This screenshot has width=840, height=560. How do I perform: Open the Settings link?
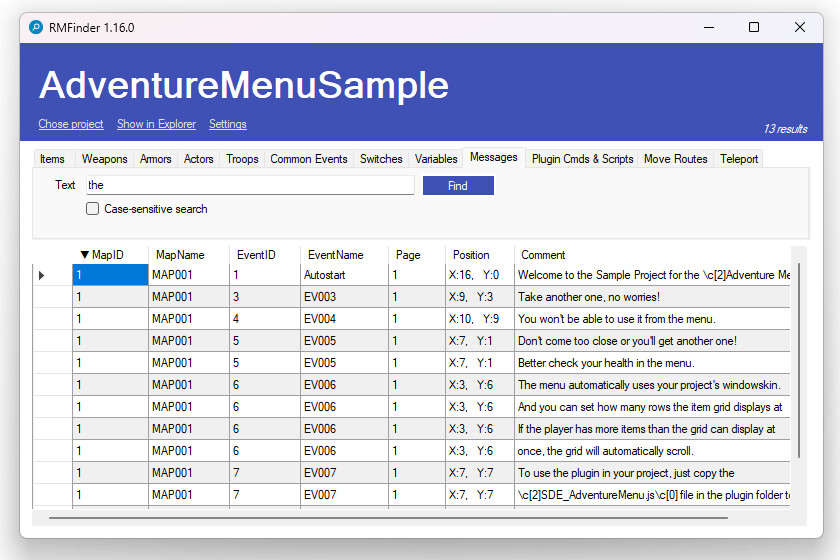coord(227,124)
